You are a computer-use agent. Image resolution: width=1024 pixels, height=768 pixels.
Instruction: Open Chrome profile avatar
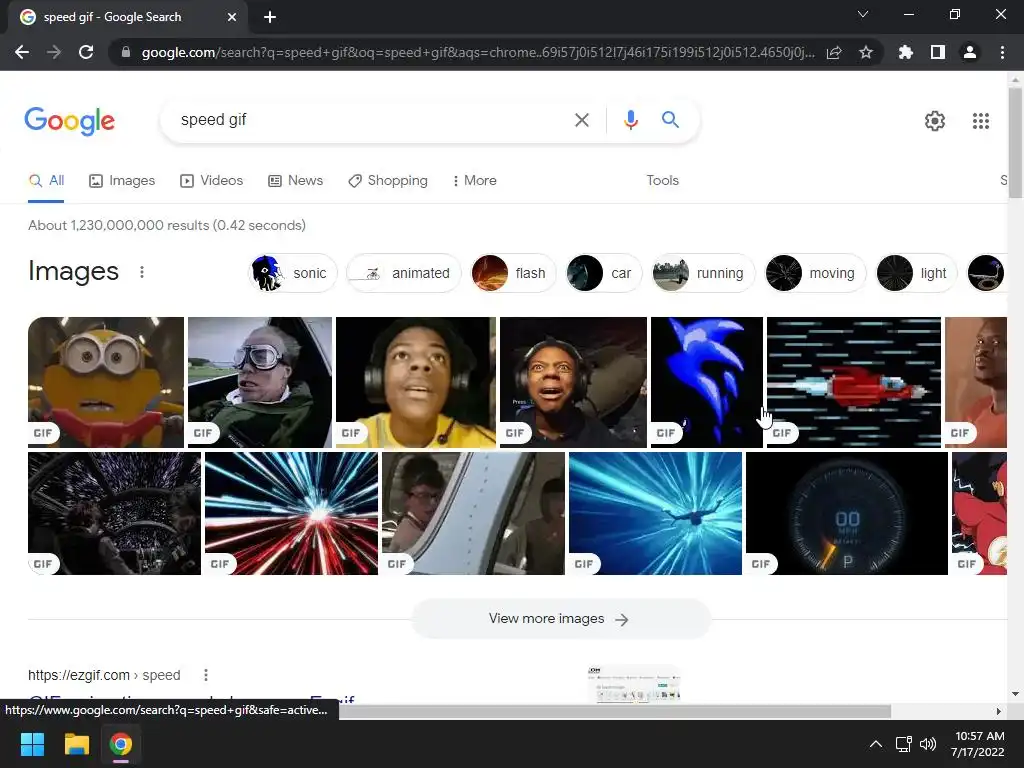[x=970, y=52]
